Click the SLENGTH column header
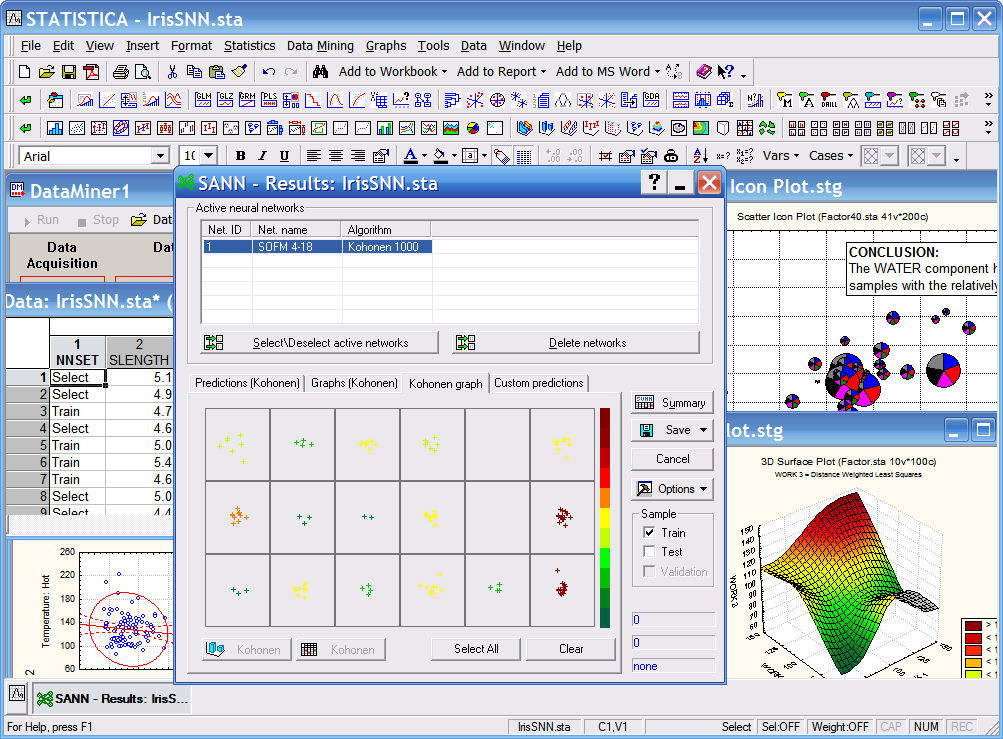Screen dimensions: 1003x739 139,352
